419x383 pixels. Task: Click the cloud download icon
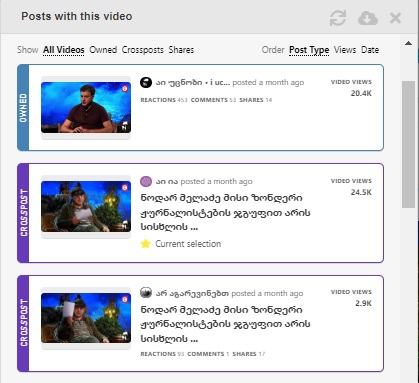pyautogui.click(x=368, y=18)
